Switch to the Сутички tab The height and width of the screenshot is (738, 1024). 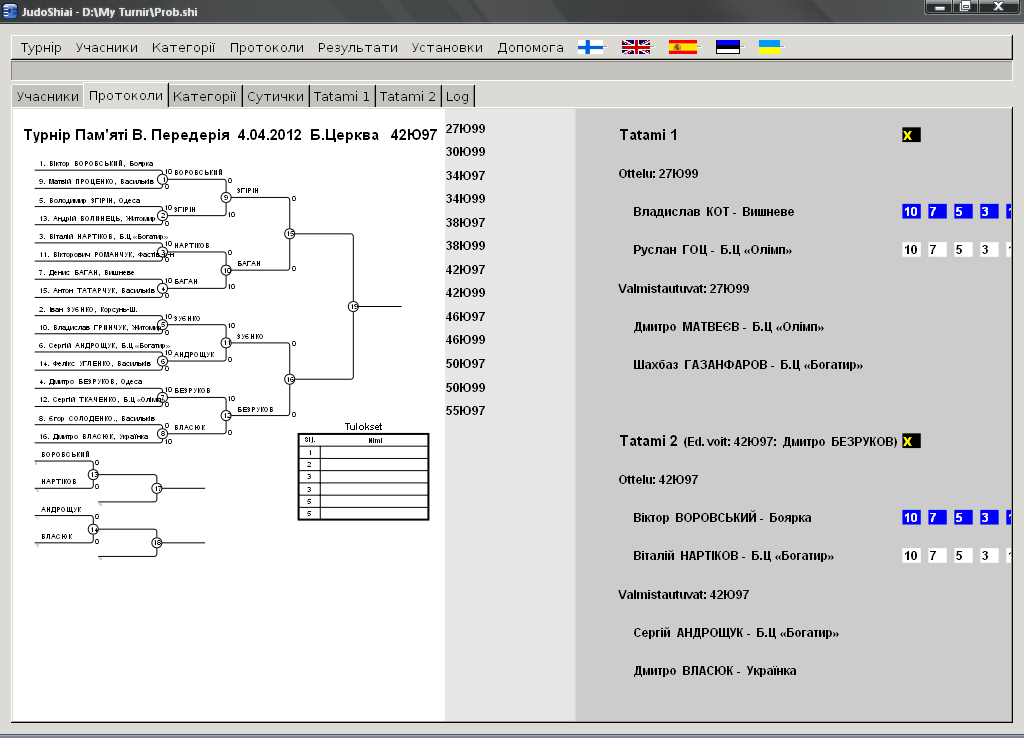click(x=275, y=96)
